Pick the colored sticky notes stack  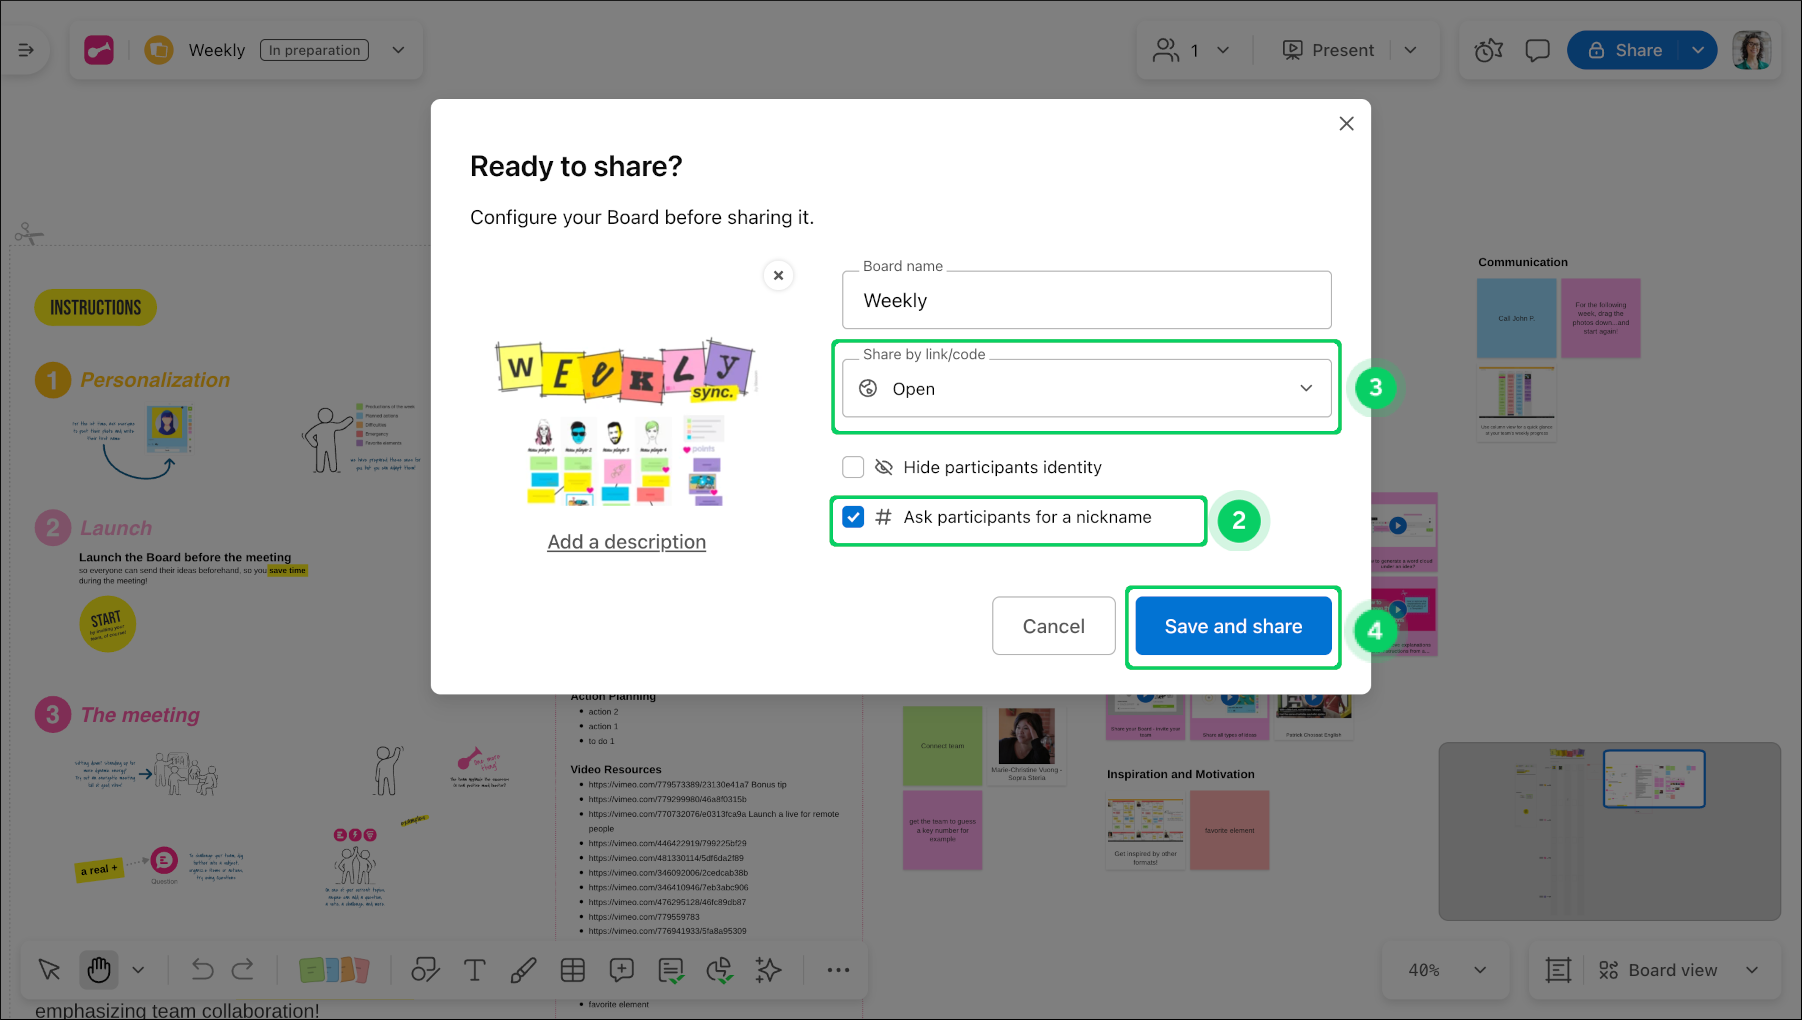(x=334, y=969)
